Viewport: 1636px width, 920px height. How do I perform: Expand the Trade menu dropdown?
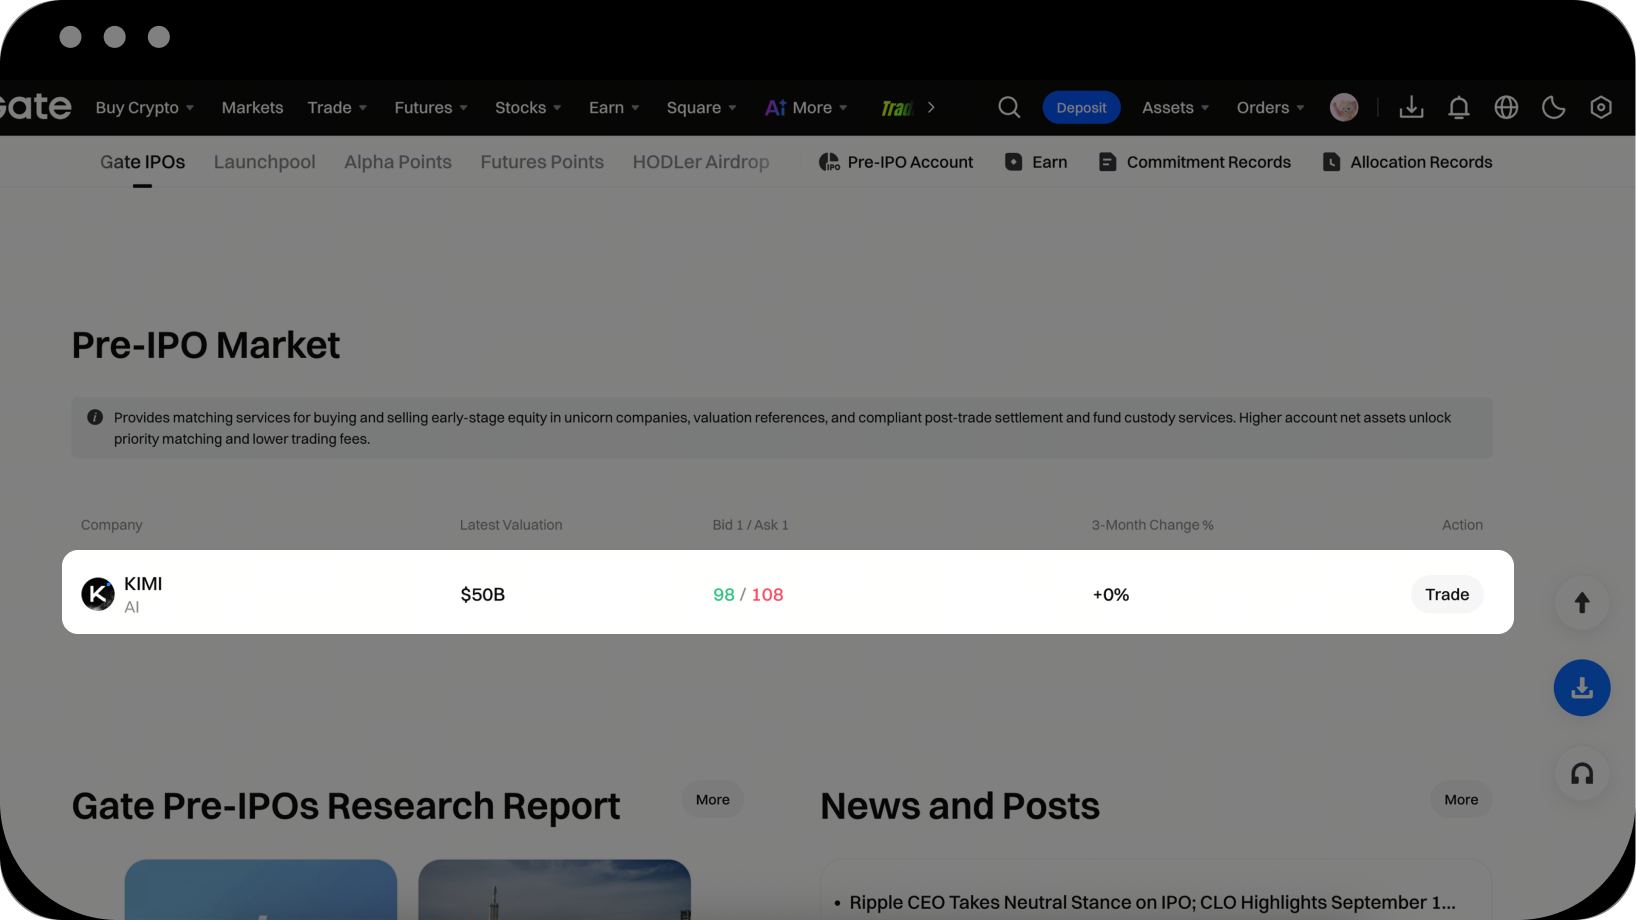[337, 108]
